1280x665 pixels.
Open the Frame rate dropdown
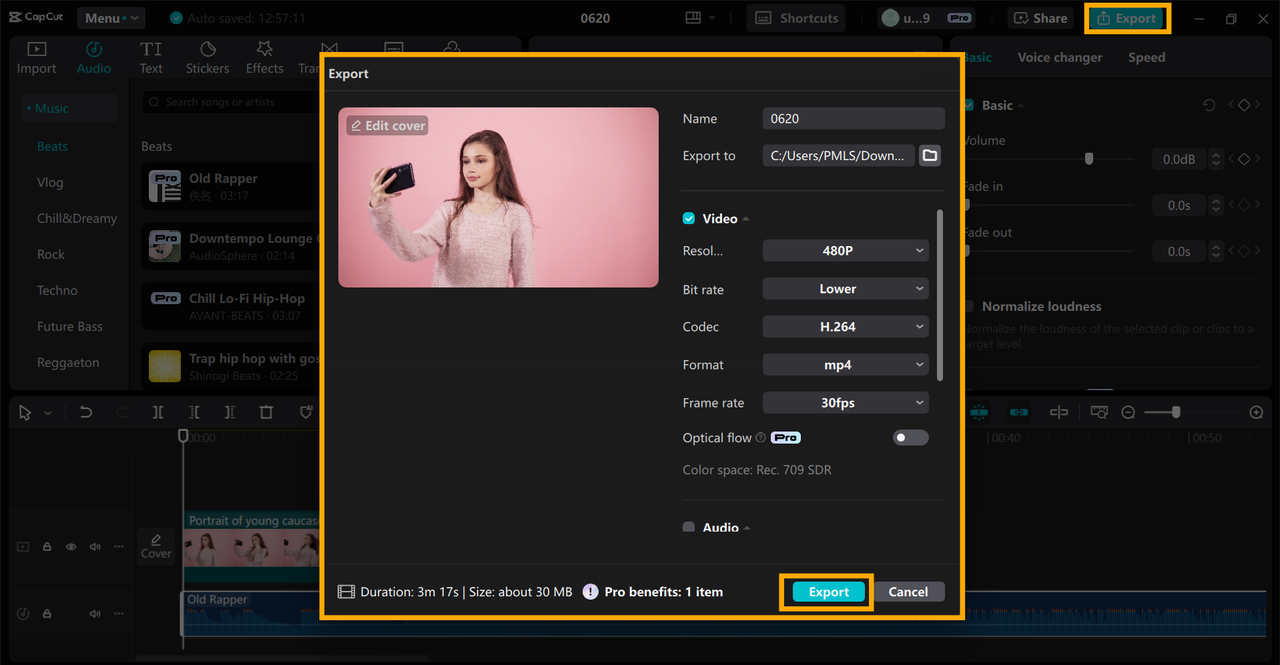(x=845, y=402)
